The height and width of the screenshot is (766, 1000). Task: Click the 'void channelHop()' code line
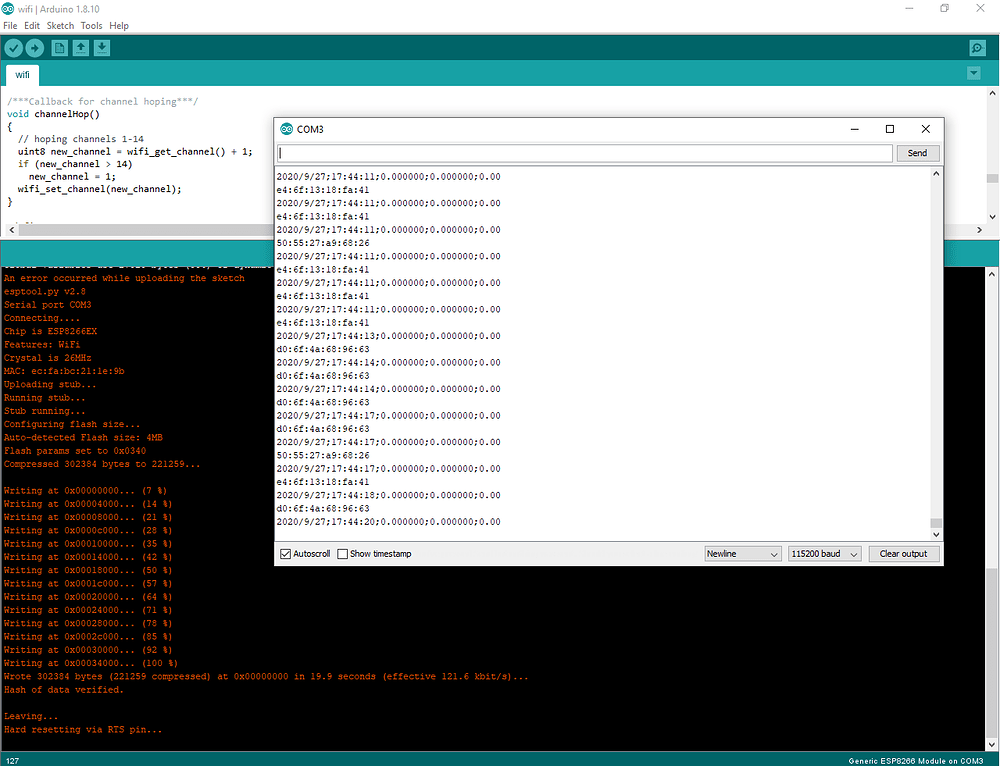[54, 114]
